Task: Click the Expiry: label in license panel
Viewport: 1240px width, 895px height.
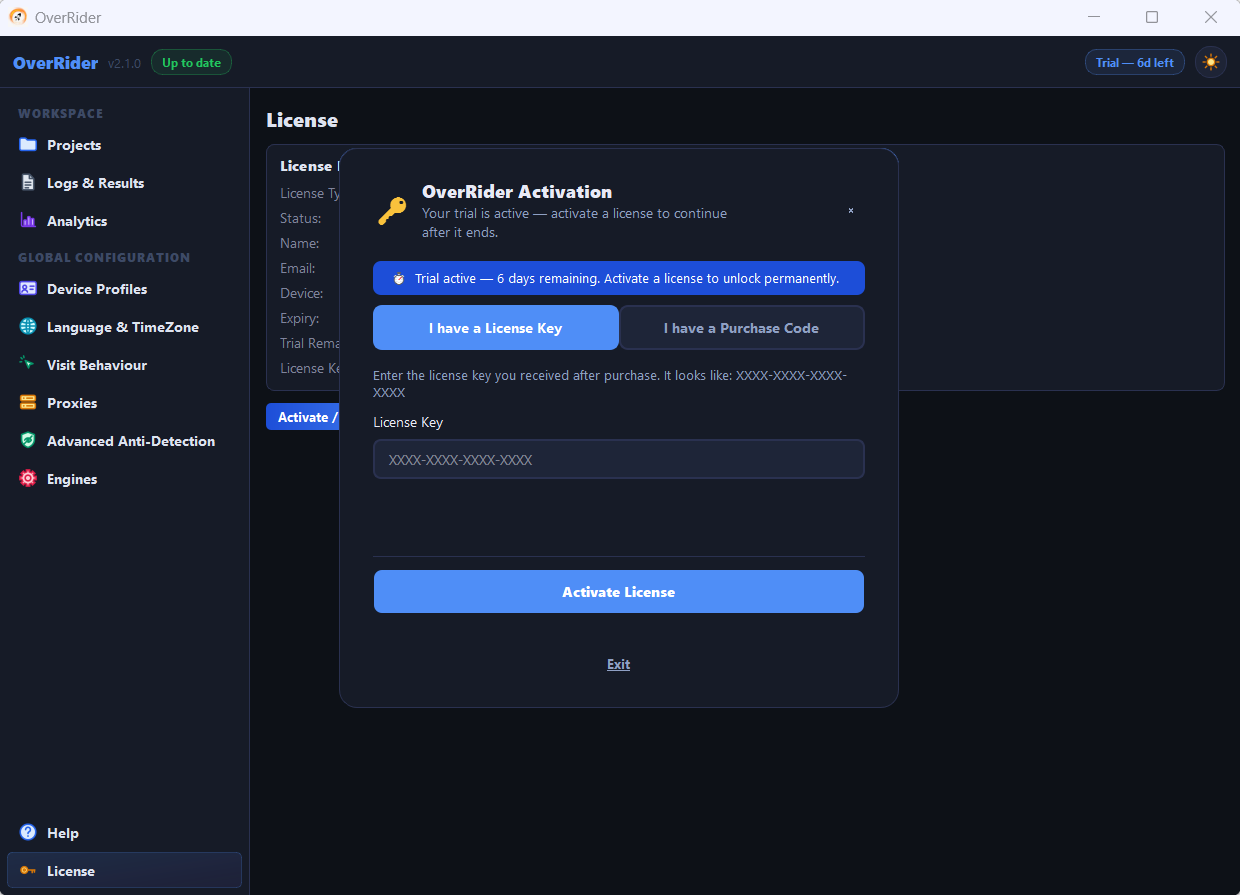Action: (300, 318)
